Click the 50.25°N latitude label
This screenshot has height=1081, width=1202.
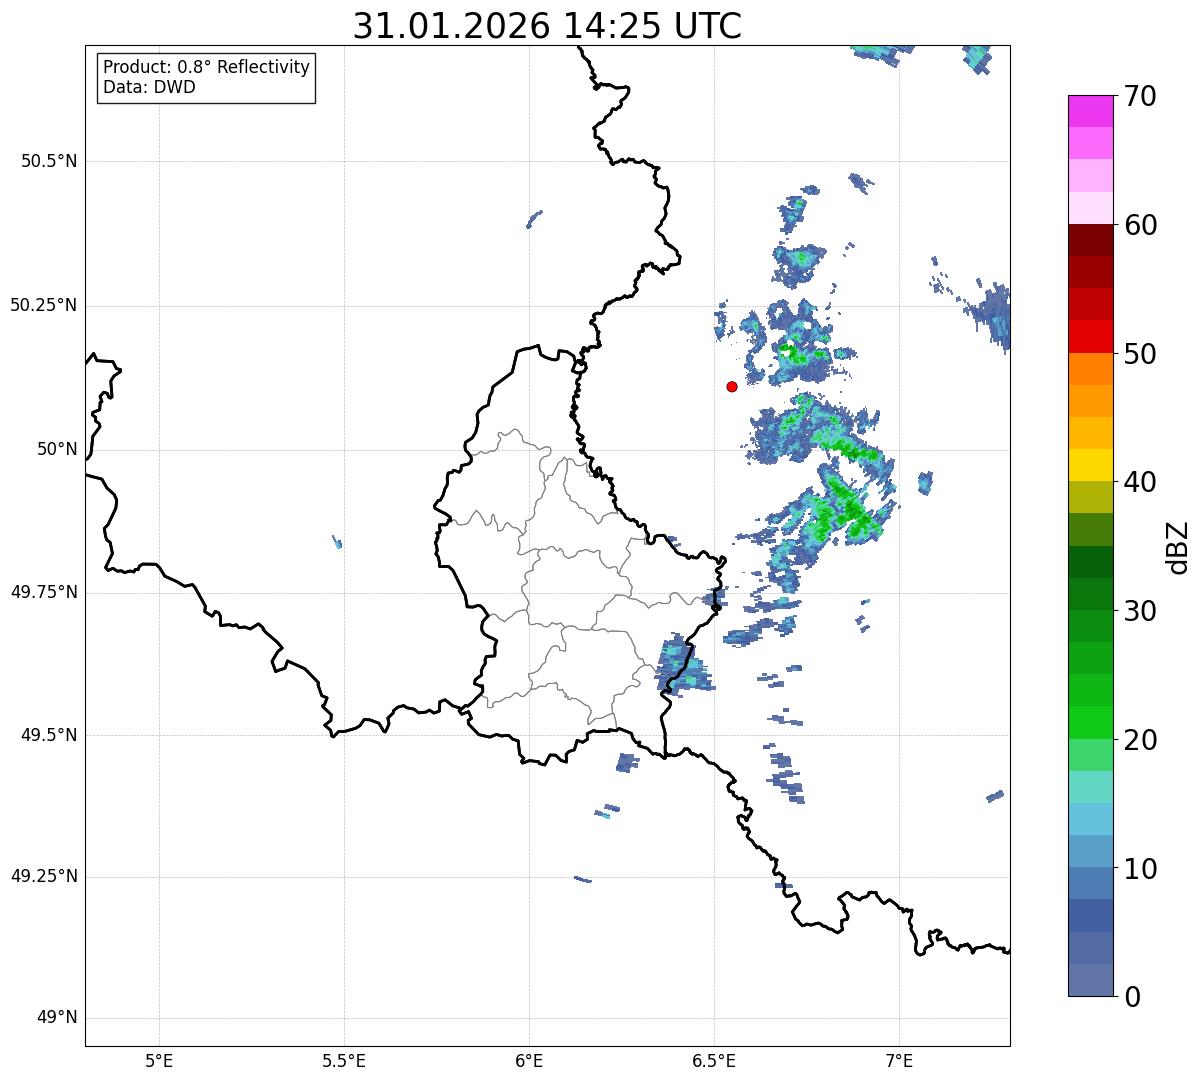coord(43,306)
